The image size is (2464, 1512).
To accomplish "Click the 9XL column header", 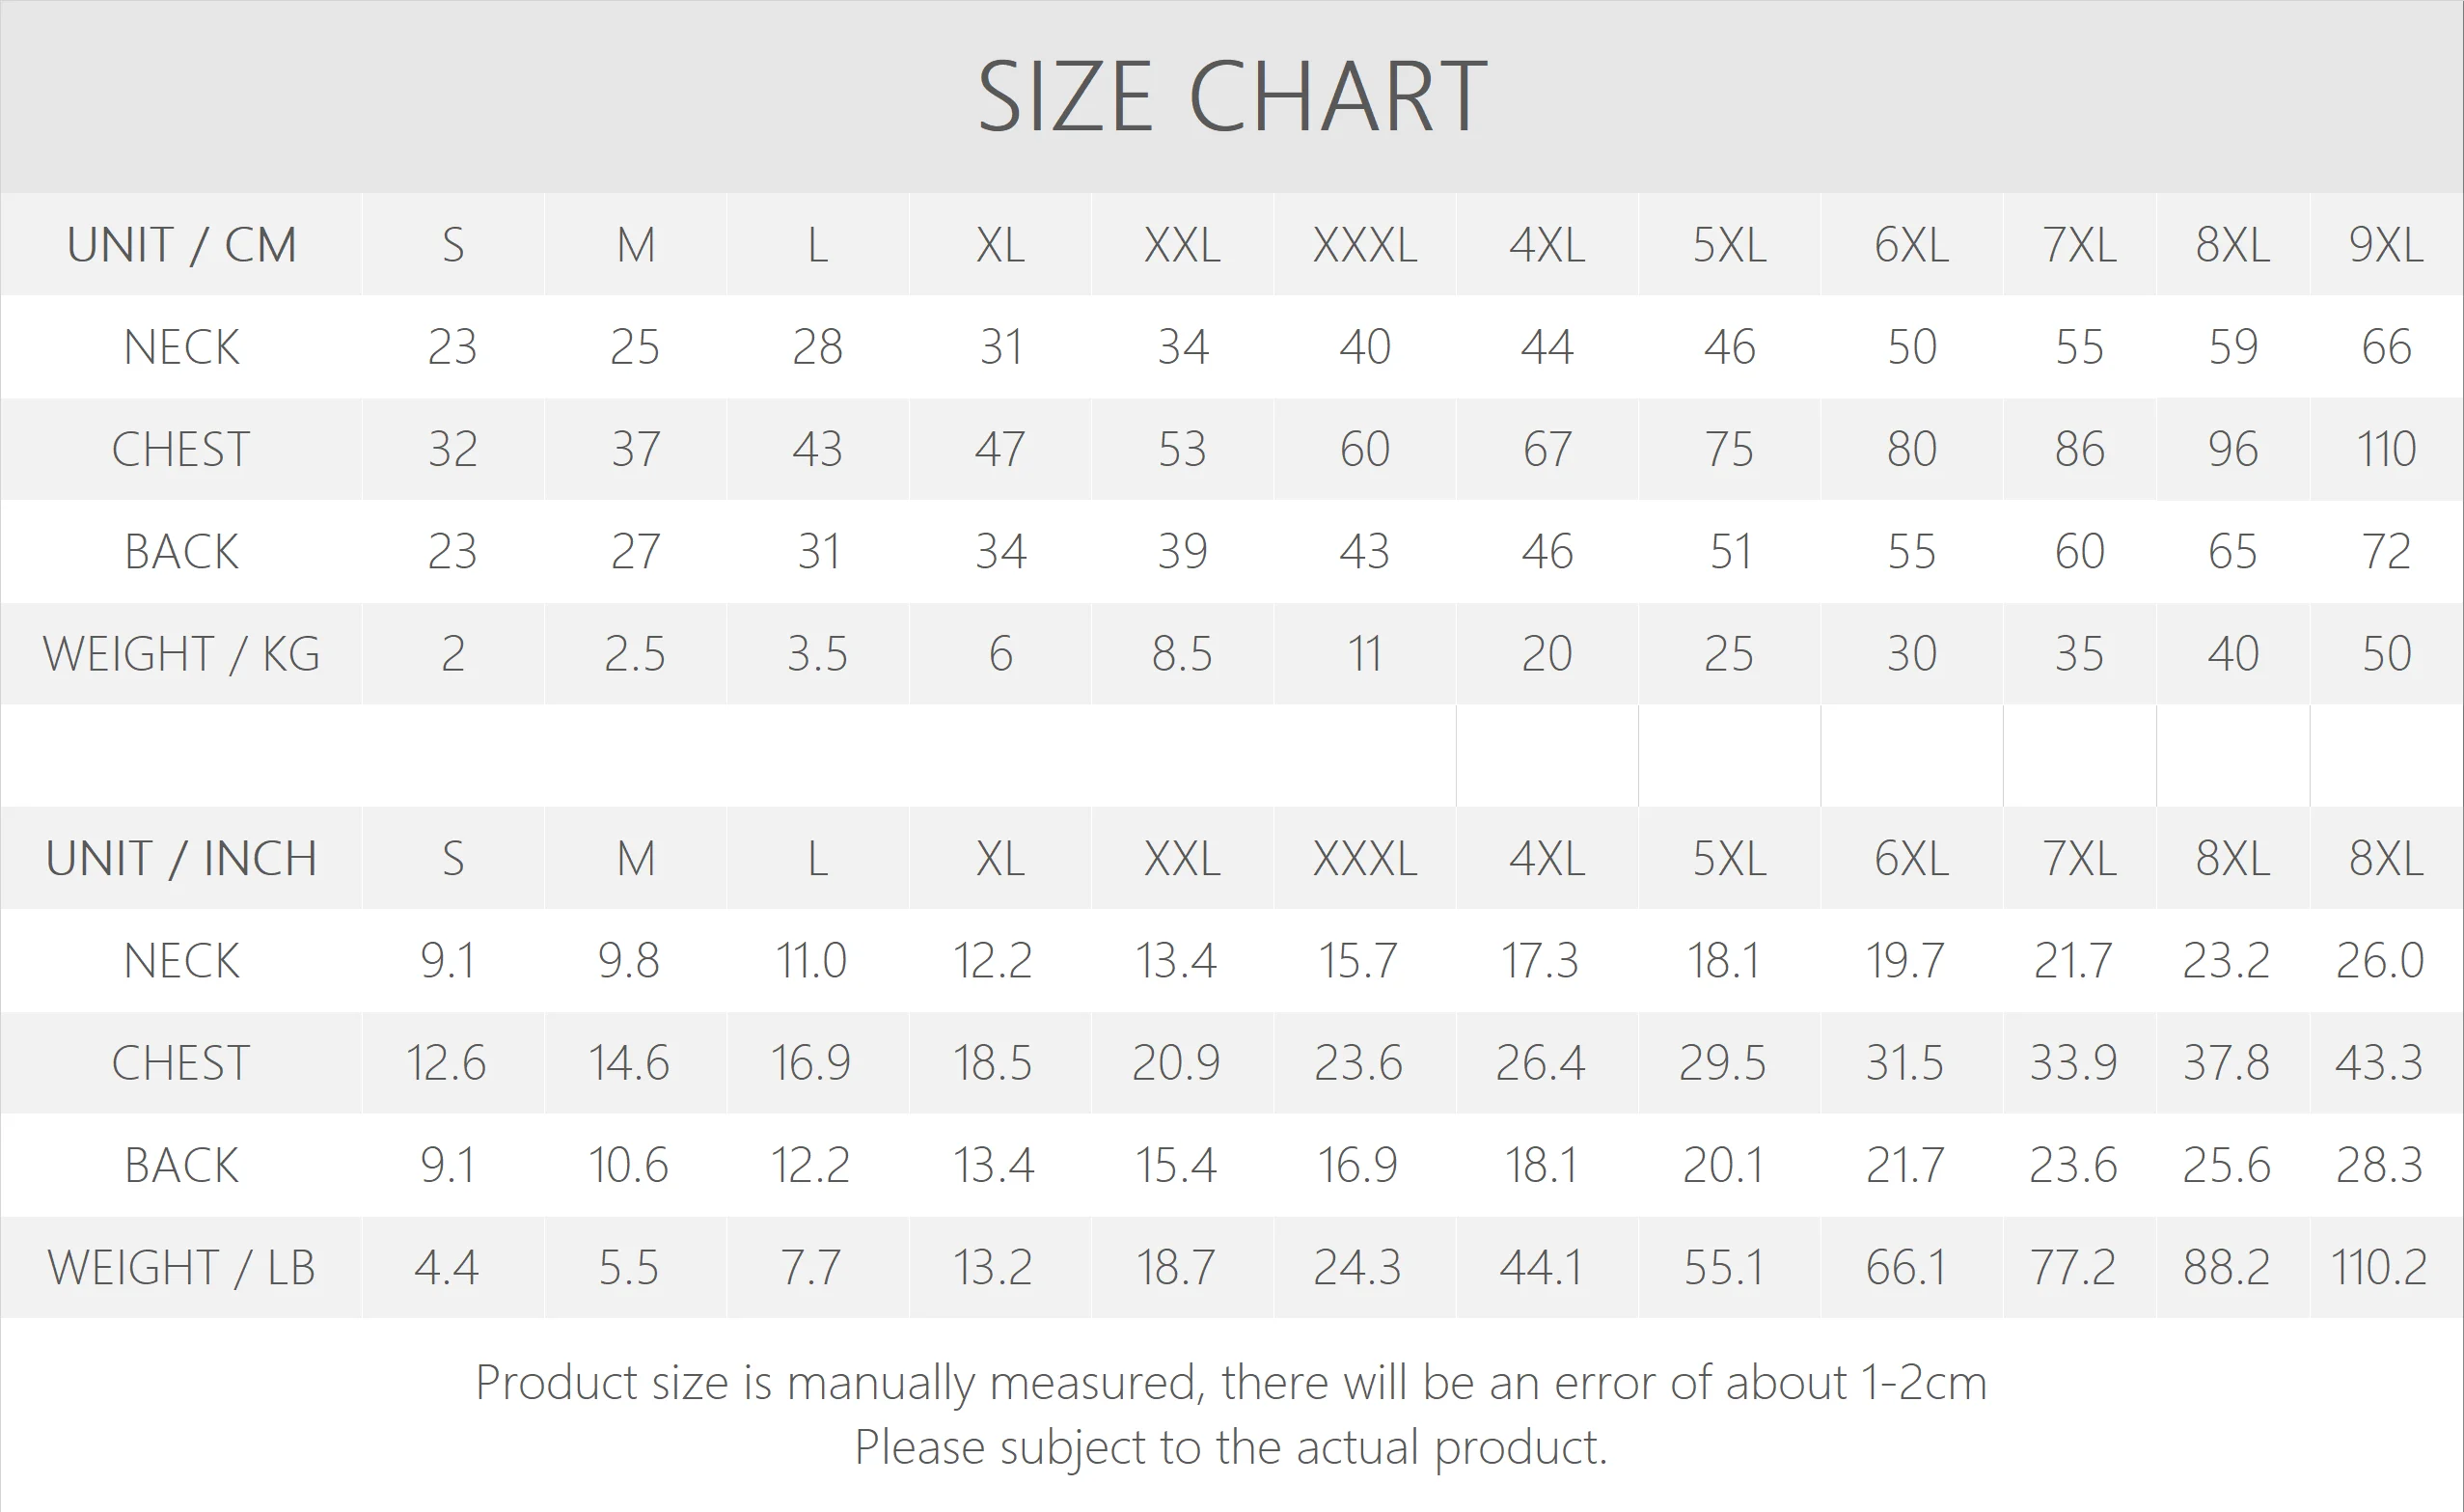I will tap(2386, 245).
